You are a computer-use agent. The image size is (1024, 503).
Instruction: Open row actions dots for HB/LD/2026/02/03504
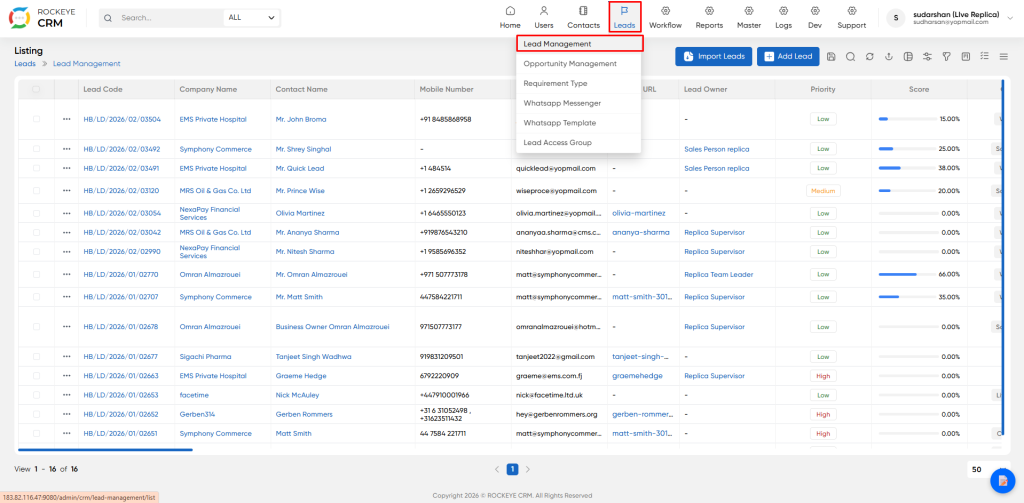(67, 120)
